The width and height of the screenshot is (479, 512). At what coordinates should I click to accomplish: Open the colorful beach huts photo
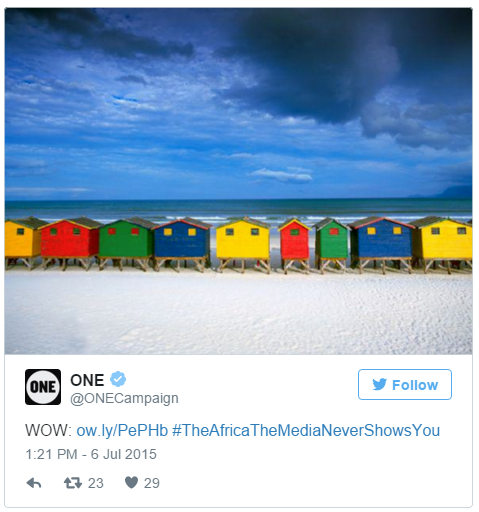tap(239, 181)
